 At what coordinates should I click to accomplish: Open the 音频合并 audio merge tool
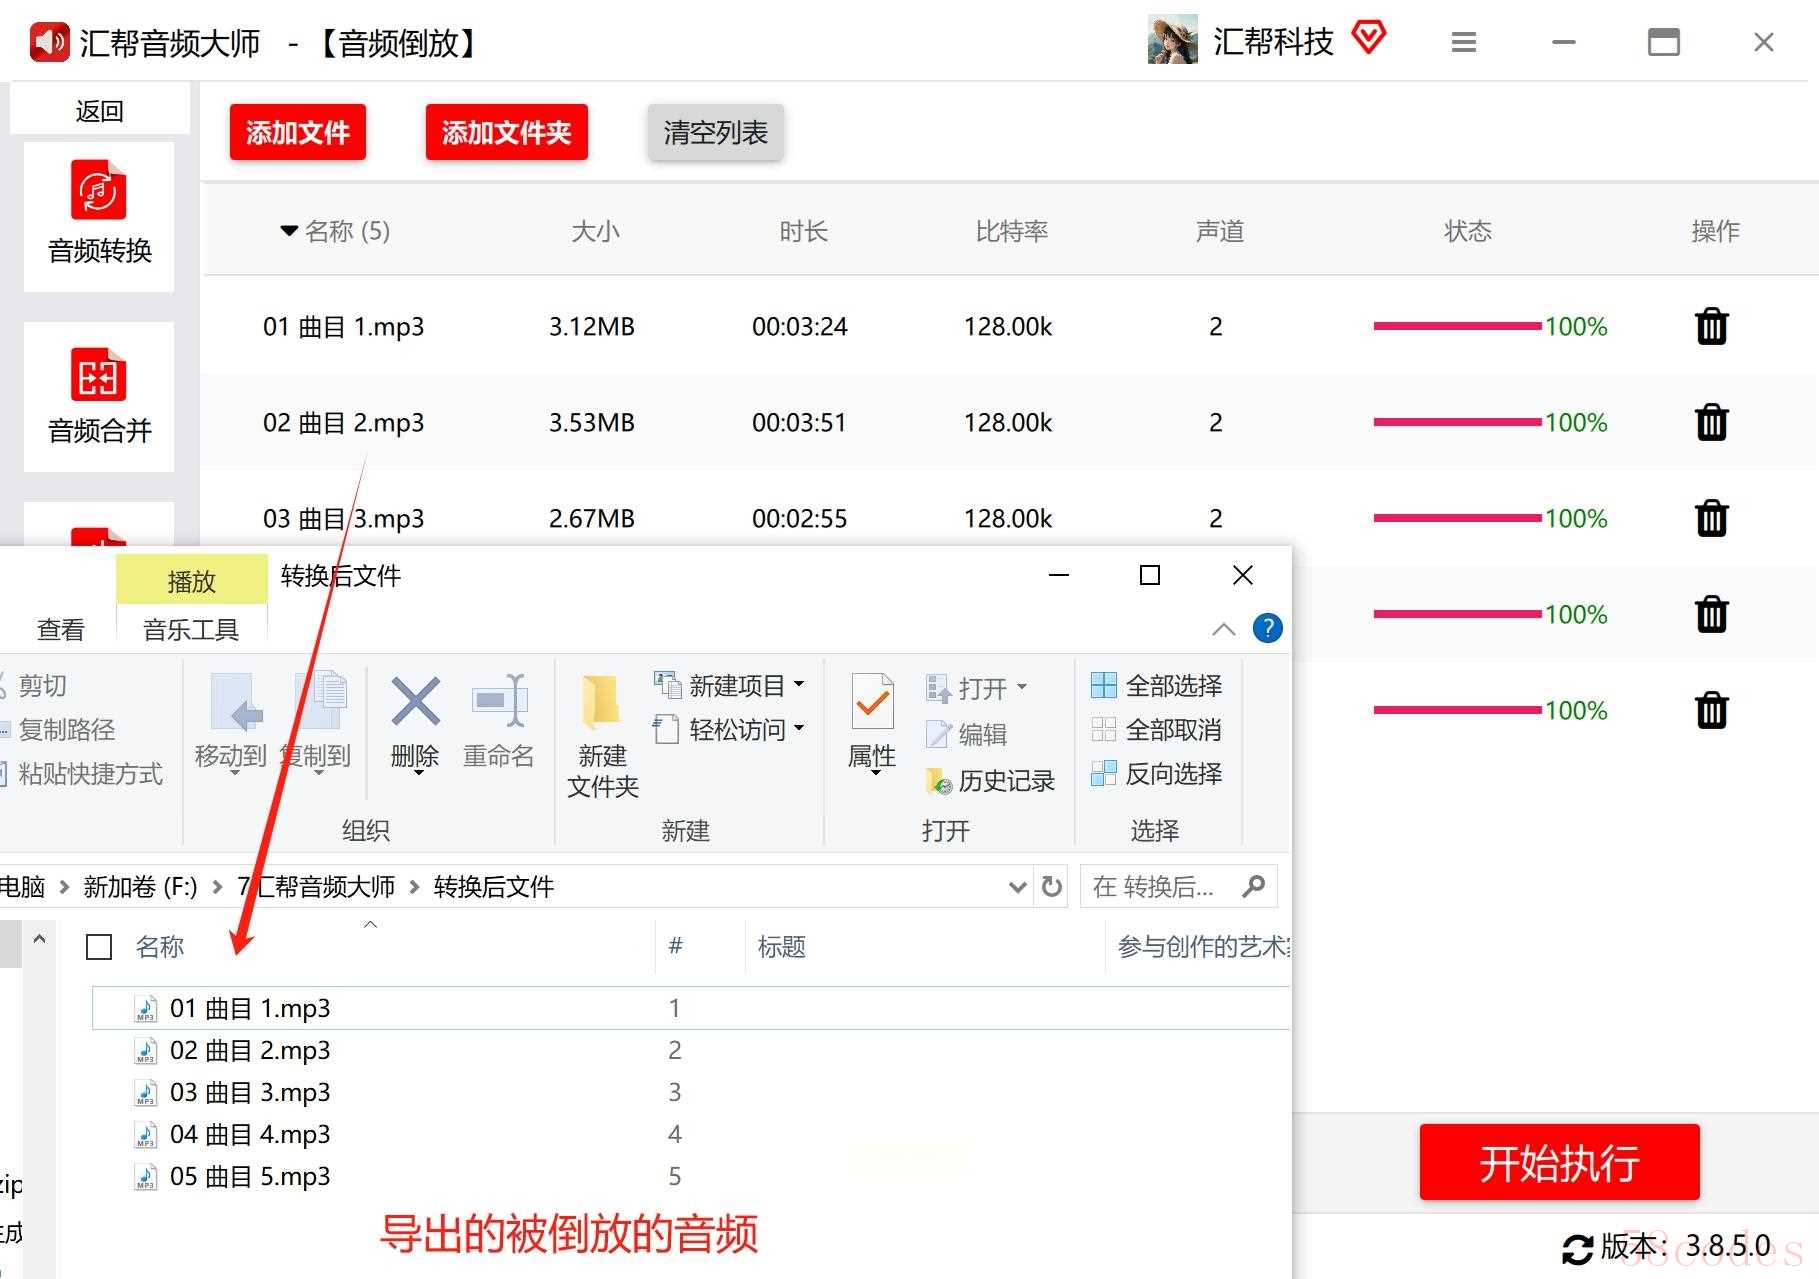(x=99, y=396)
